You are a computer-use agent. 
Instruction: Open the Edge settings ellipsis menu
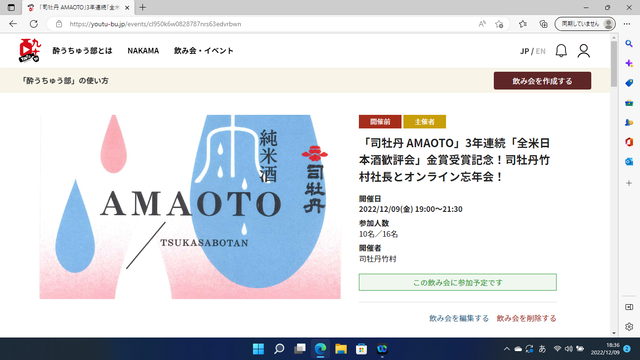pos(627,24)
